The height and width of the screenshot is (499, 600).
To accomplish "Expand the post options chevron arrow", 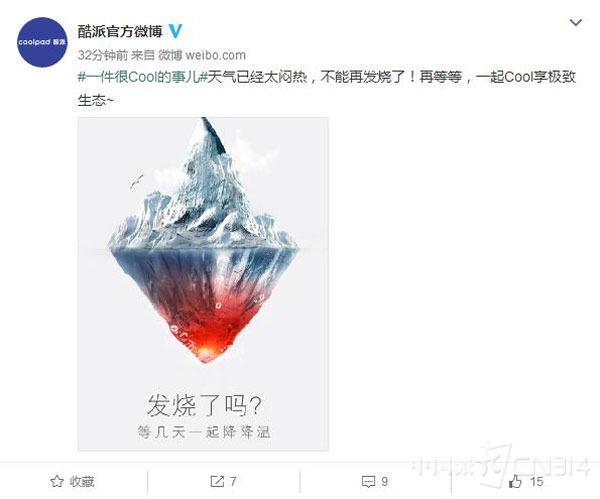I will click(x=576, y=23).
